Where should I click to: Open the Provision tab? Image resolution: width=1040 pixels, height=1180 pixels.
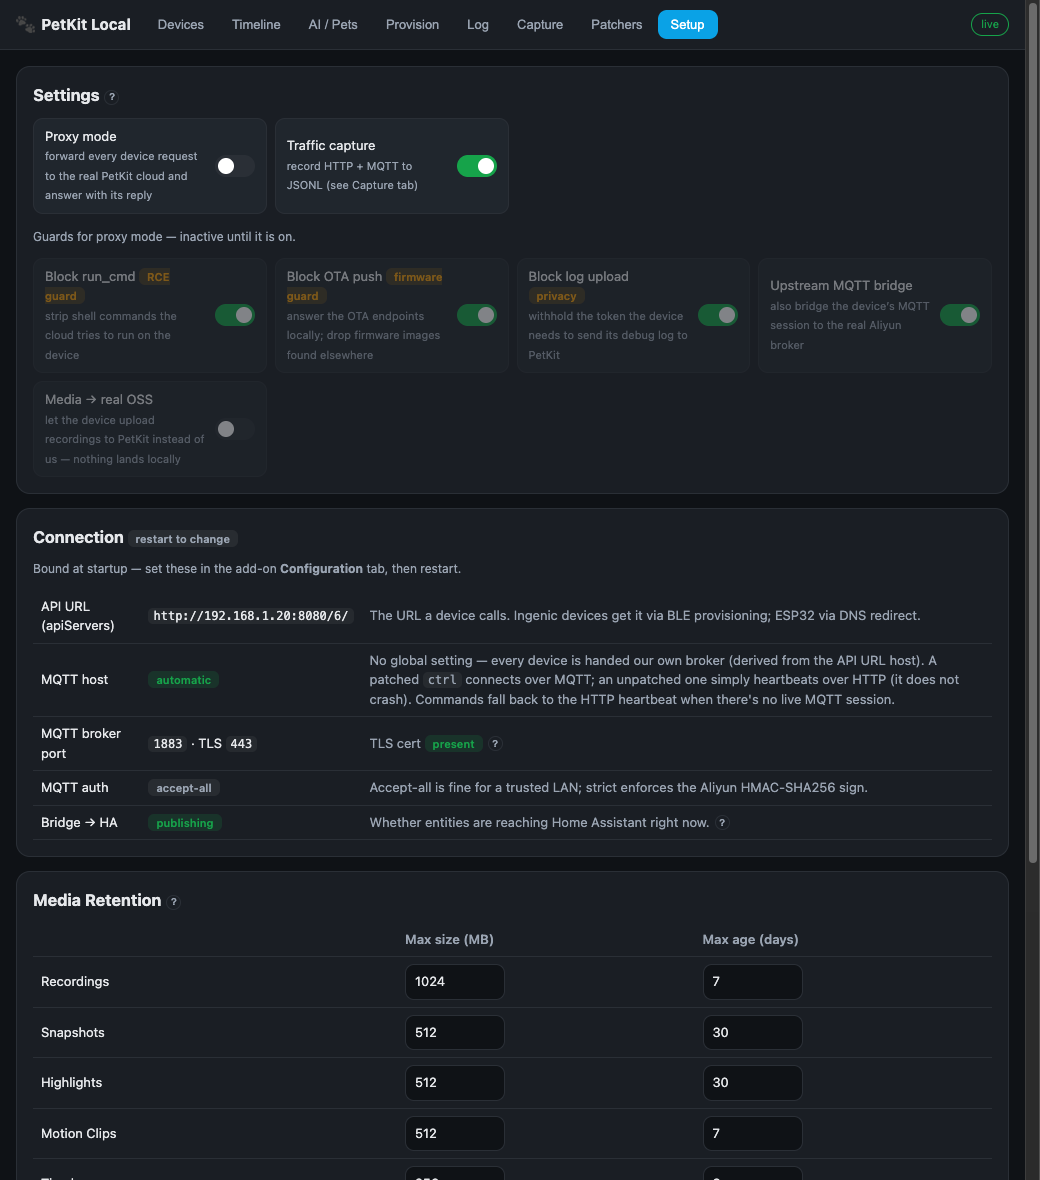412,24
